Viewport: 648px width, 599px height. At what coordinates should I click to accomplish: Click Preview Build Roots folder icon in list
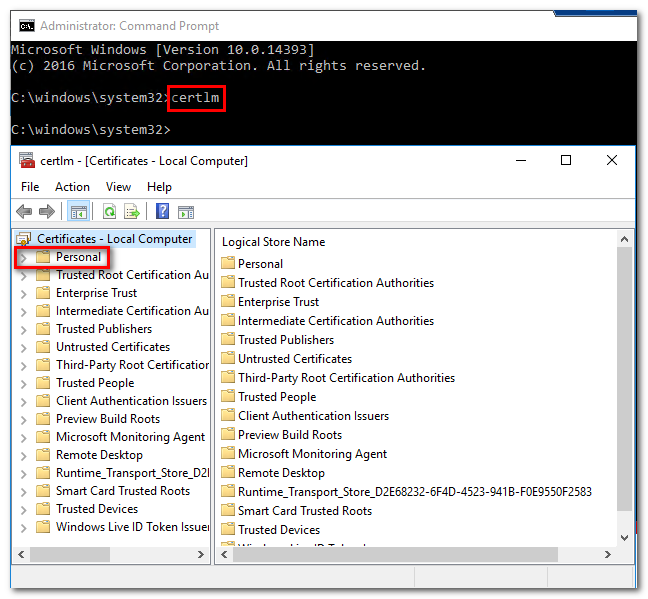pyautogui.click(x=228, y=434)
